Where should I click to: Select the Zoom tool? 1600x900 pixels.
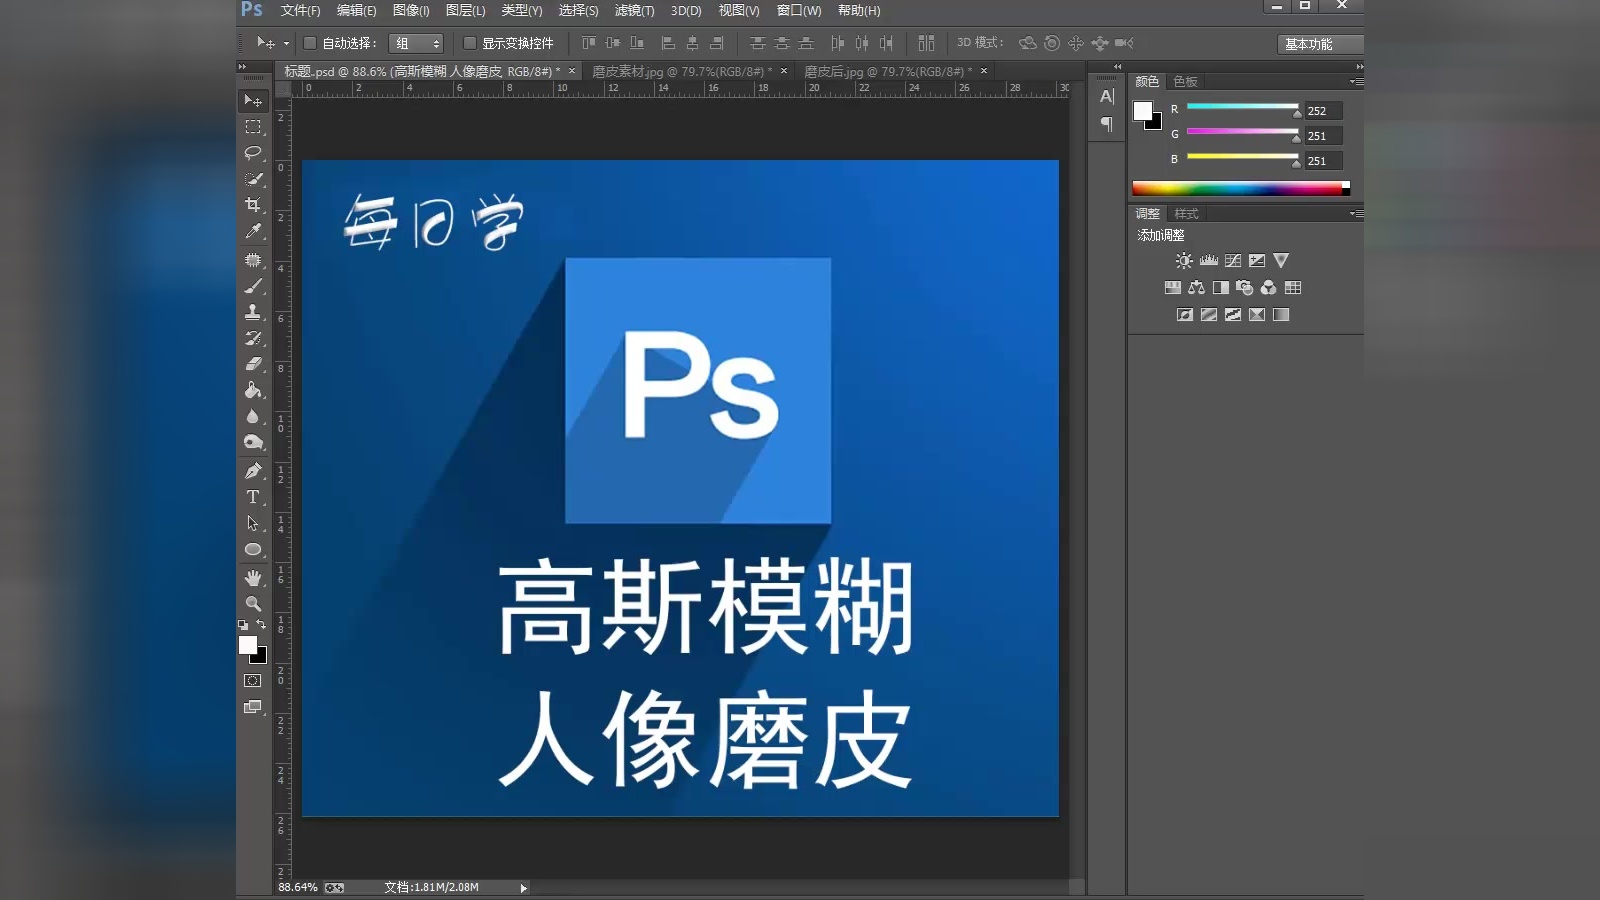point(253,604)
